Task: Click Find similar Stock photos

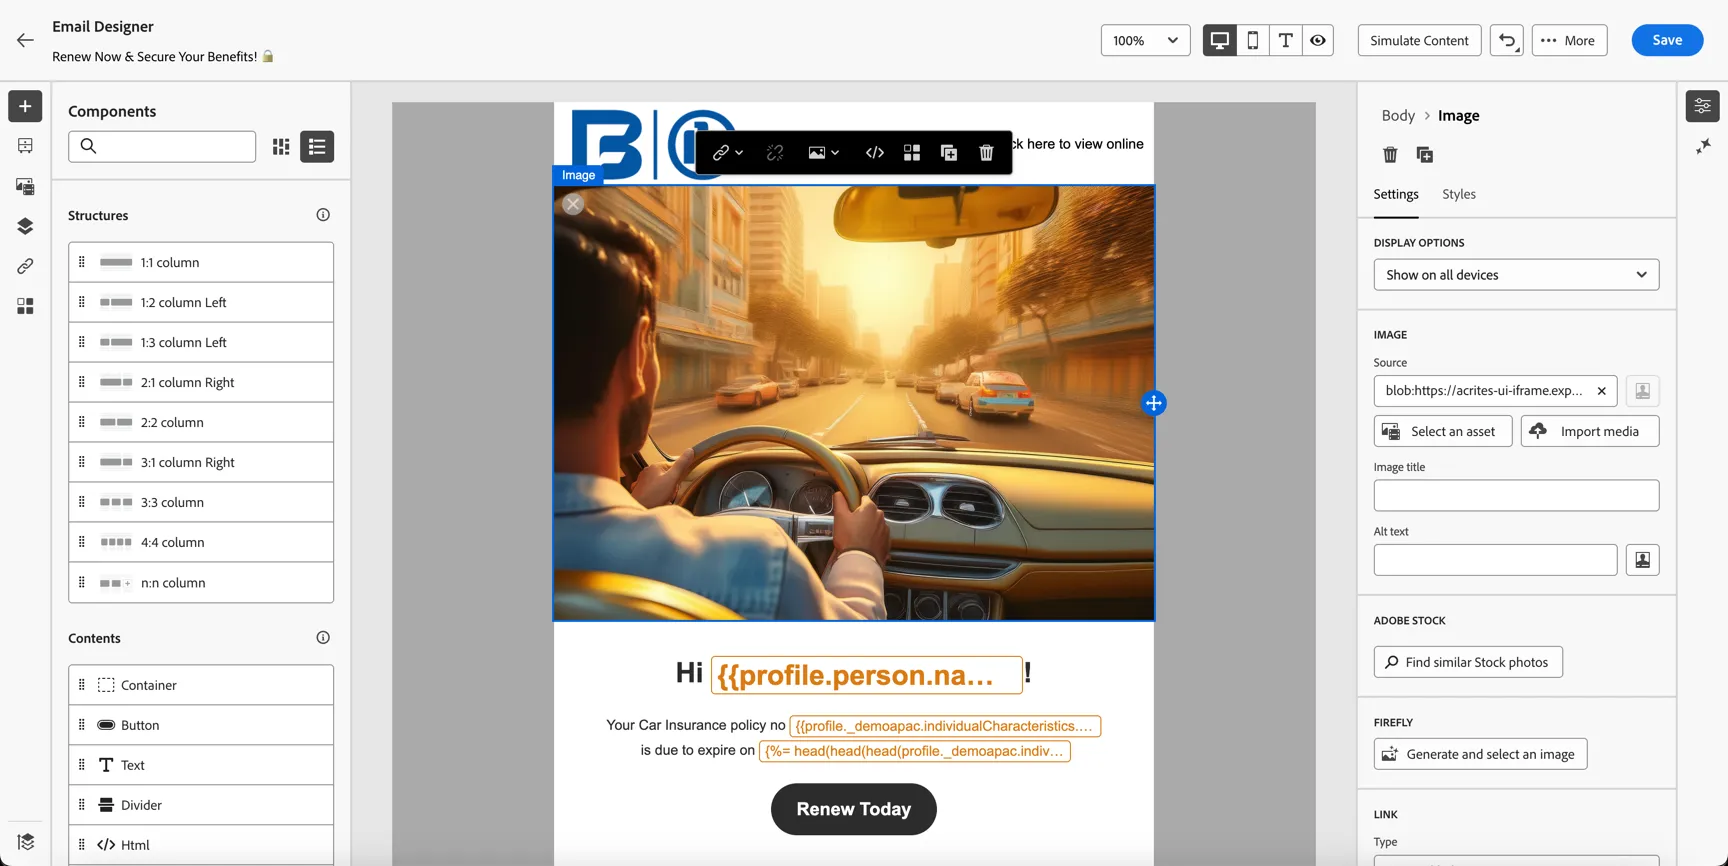Action: tap(1468, 662)
